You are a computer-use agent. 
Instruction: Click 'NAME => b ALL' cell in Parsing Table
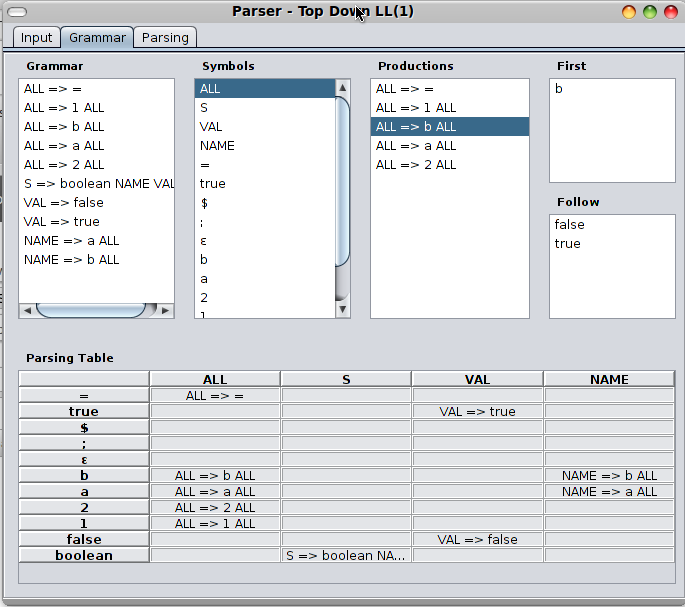[609, 475]
